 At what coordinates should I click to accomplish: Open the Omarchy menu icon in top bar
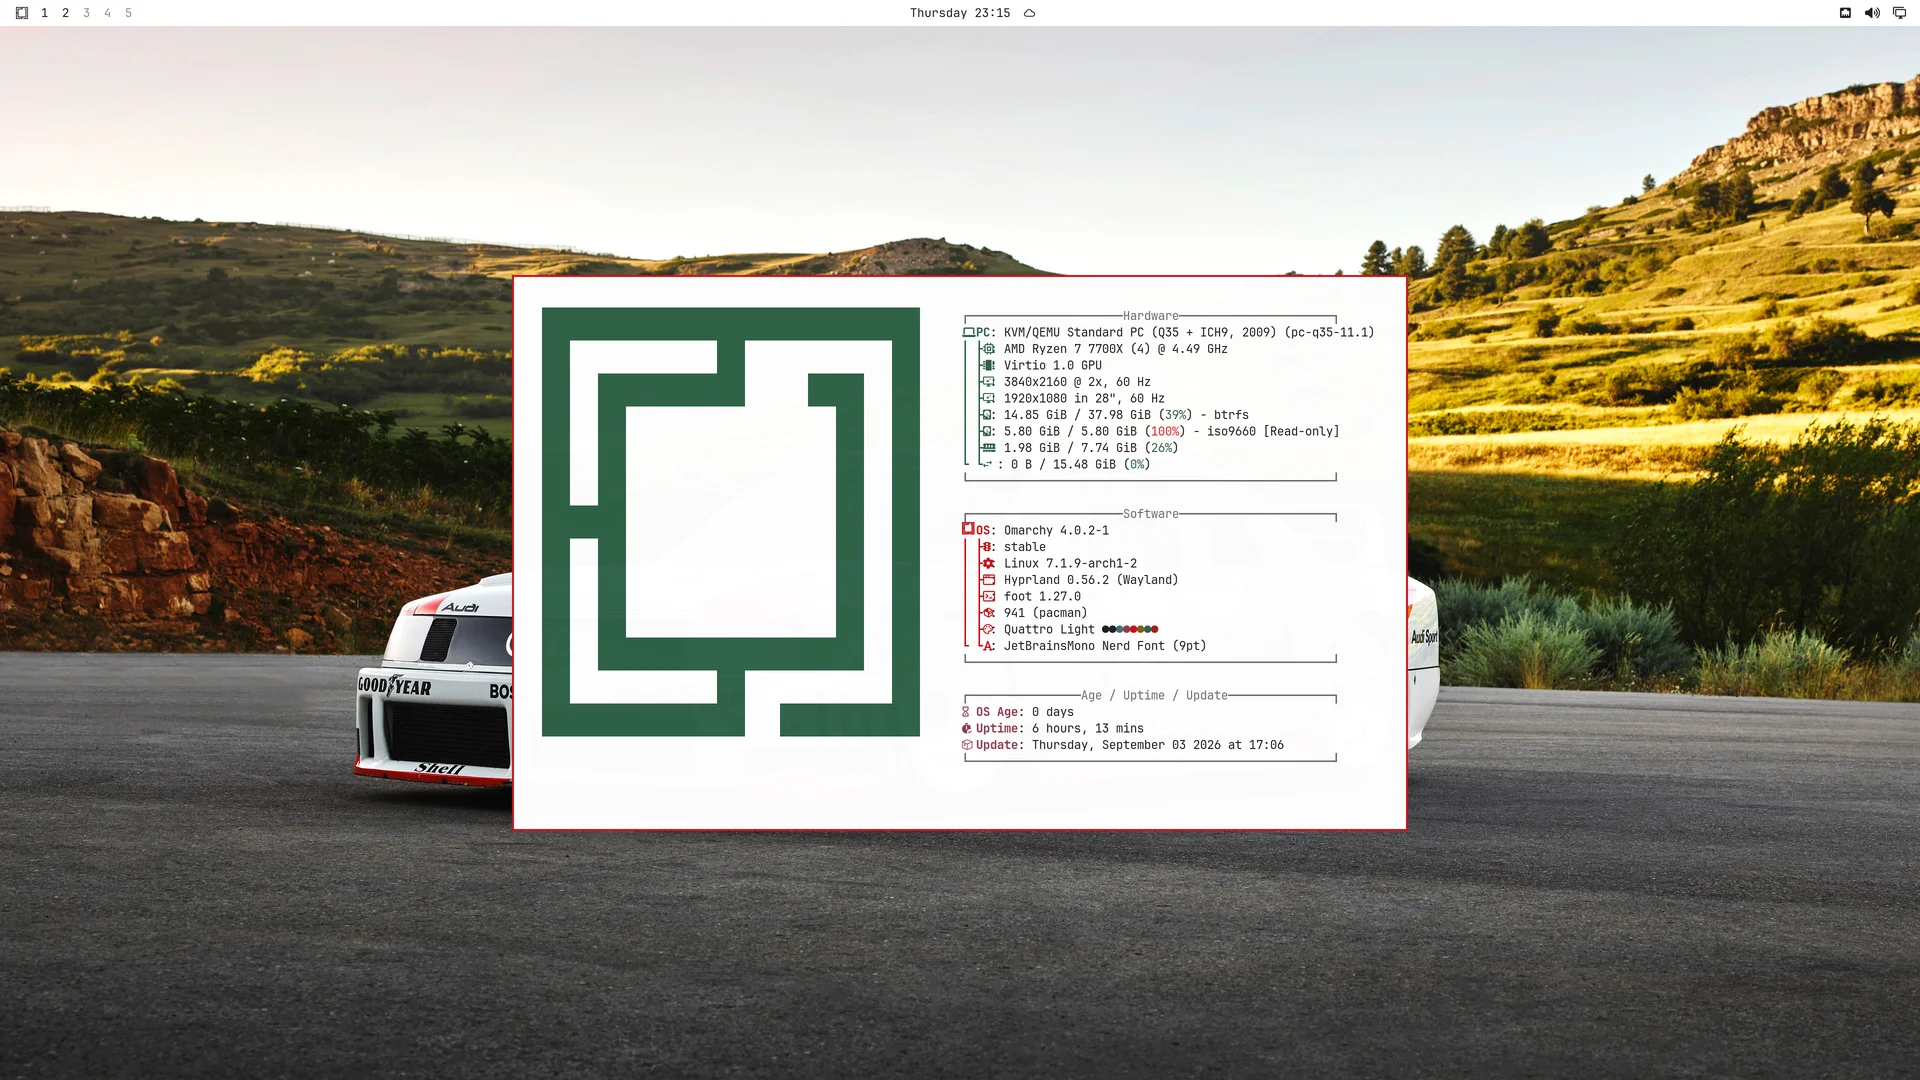pos(22,13)
